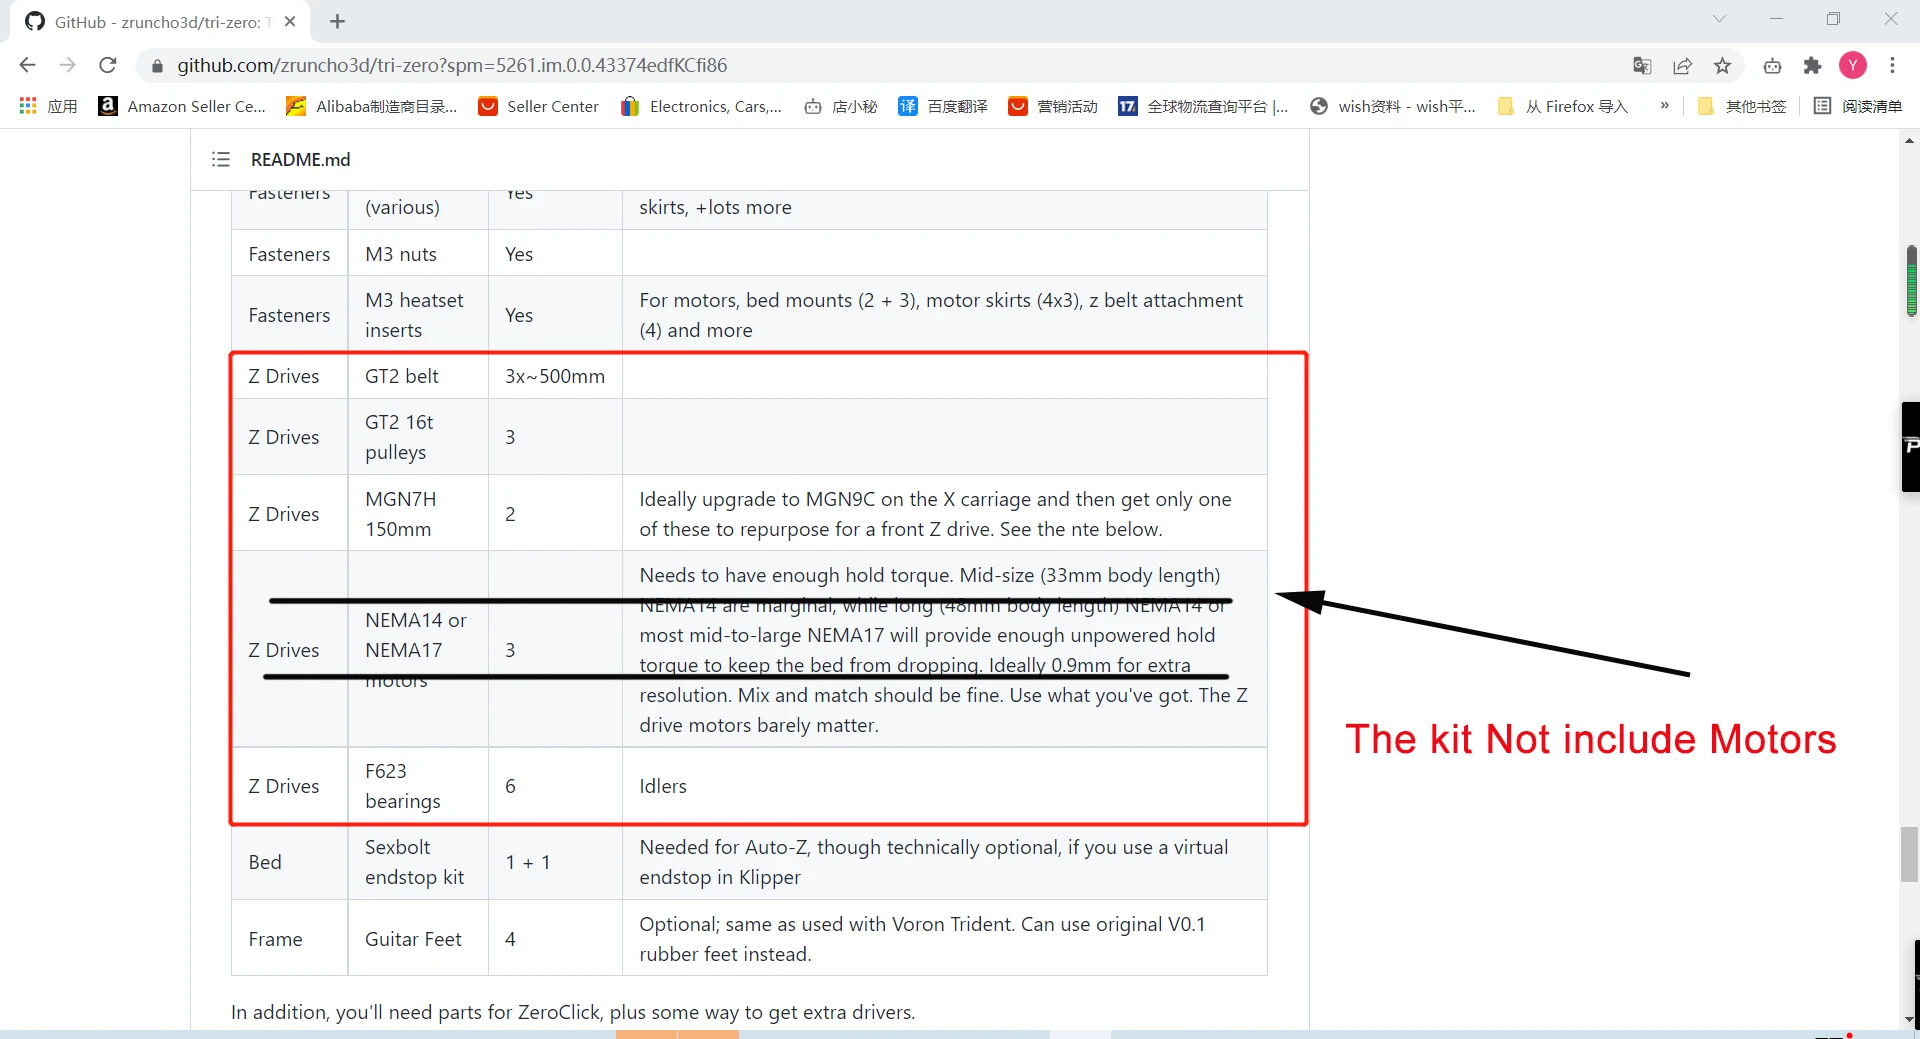1920x1039 pixels.
Task: Go back to the previous page
Action: pos(27,65)
